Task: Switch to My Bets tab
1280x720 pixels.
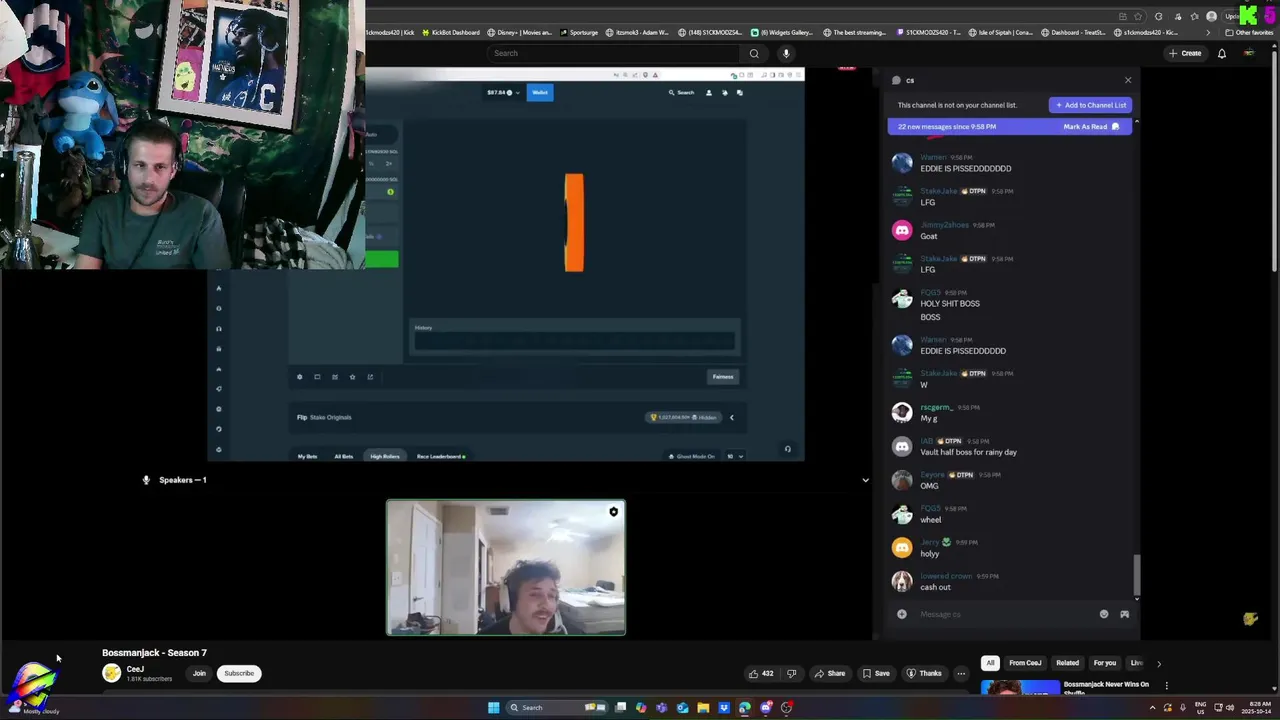Action: pyautogui.click(x=307, y=456)
